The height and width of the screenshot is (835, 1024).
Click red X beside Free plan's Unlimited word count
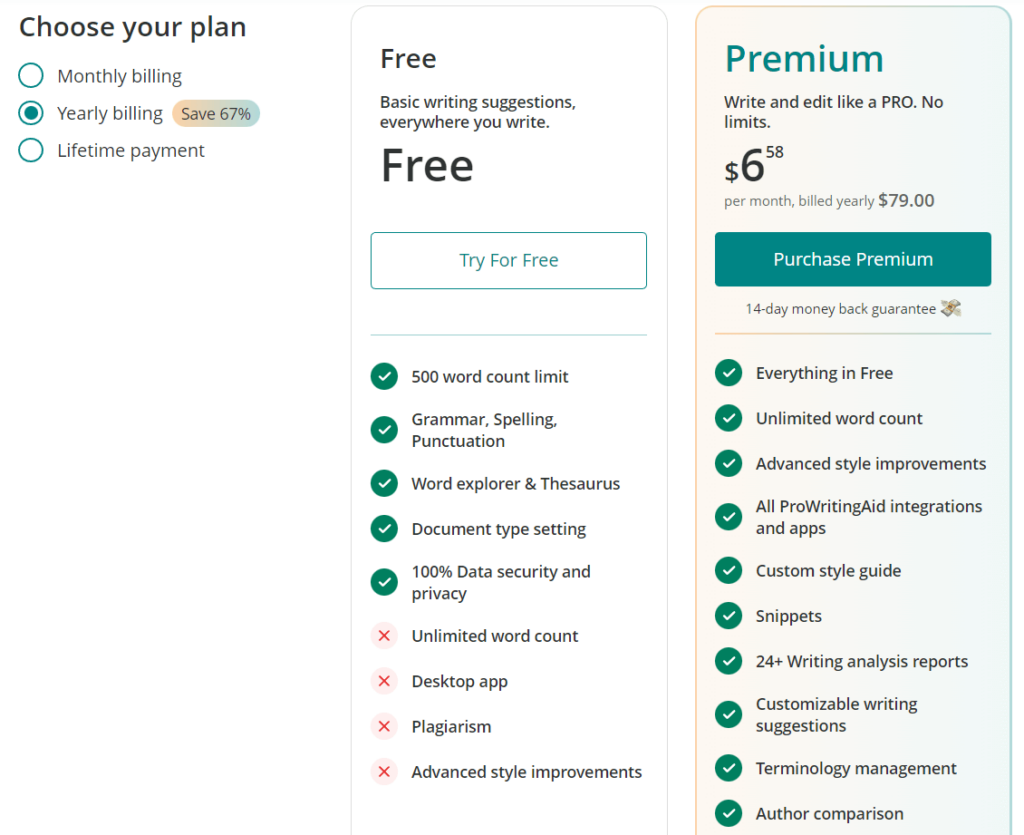pyautogui.click(x=384, y=635)
